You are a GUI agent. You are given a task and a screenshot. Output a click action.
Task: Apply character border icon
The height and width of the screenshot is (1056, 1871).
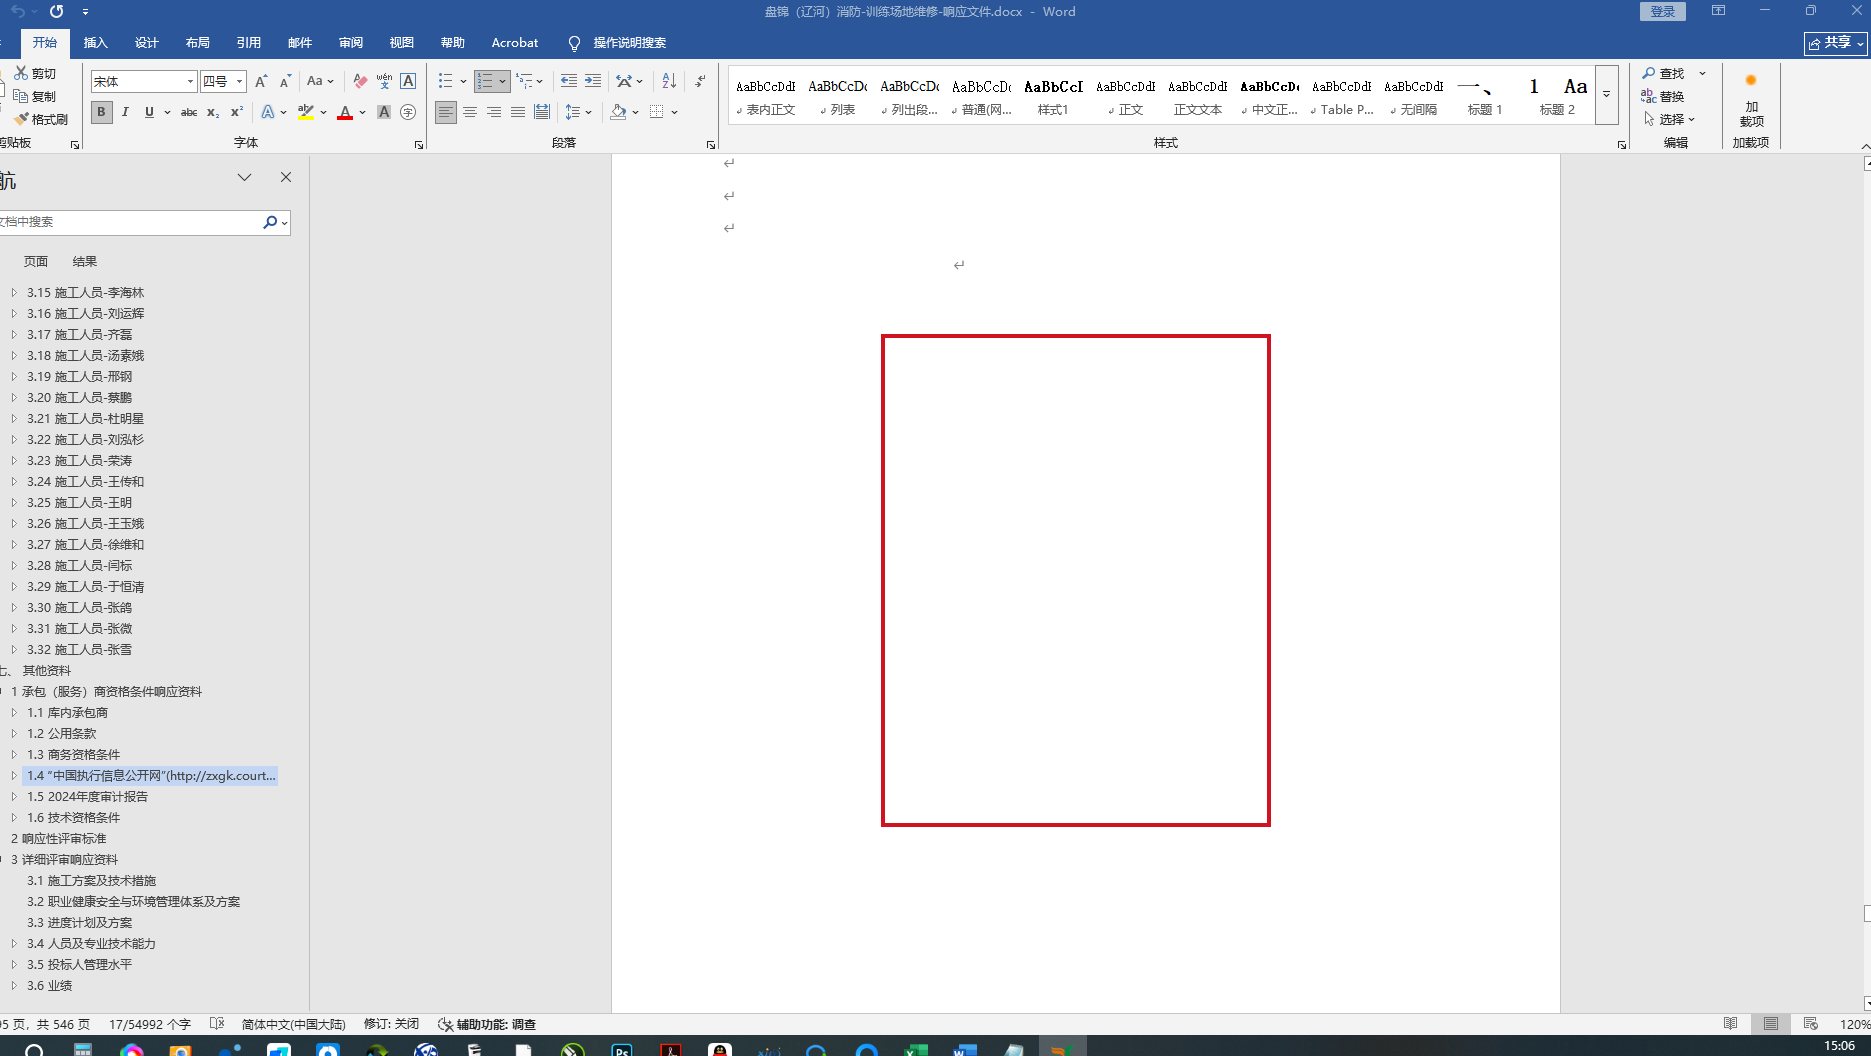[408, 81]
